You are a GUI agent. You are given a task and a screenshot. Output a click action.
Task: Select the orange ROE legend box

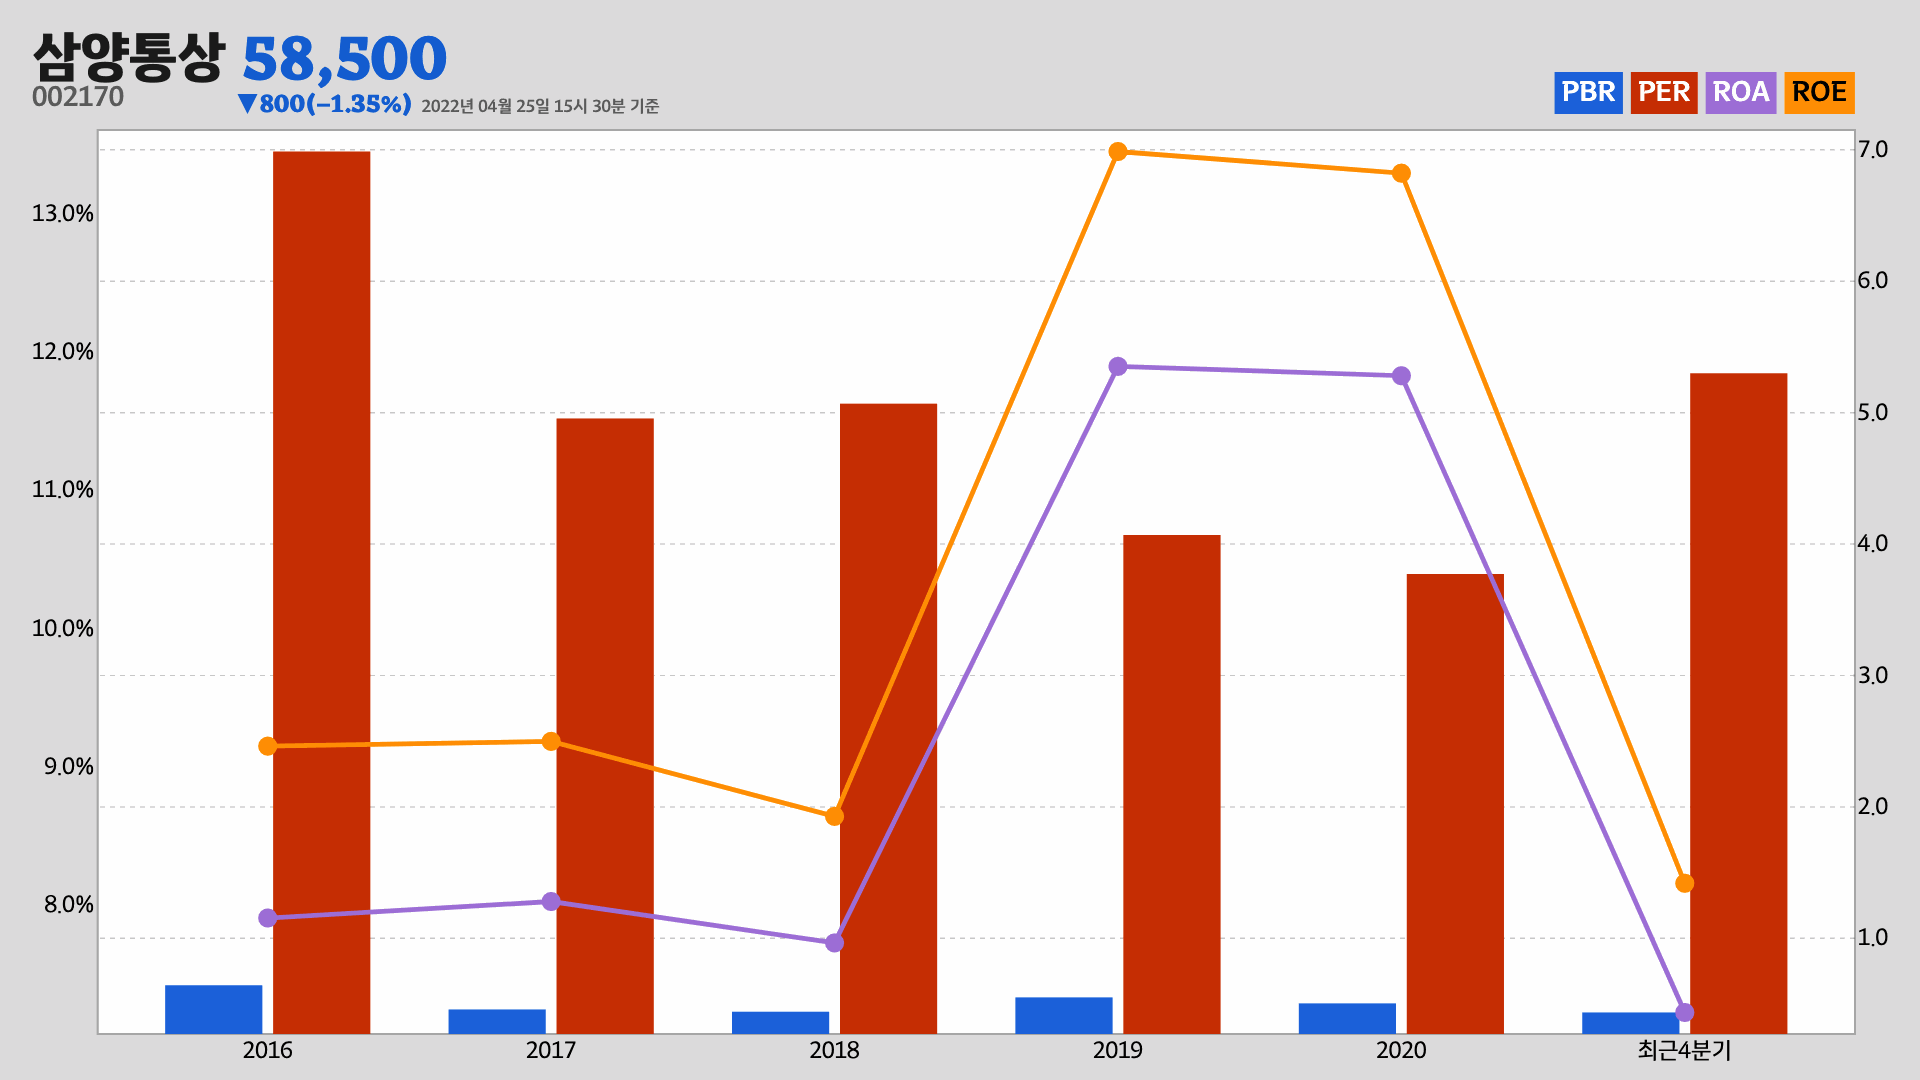(1819, 92)
